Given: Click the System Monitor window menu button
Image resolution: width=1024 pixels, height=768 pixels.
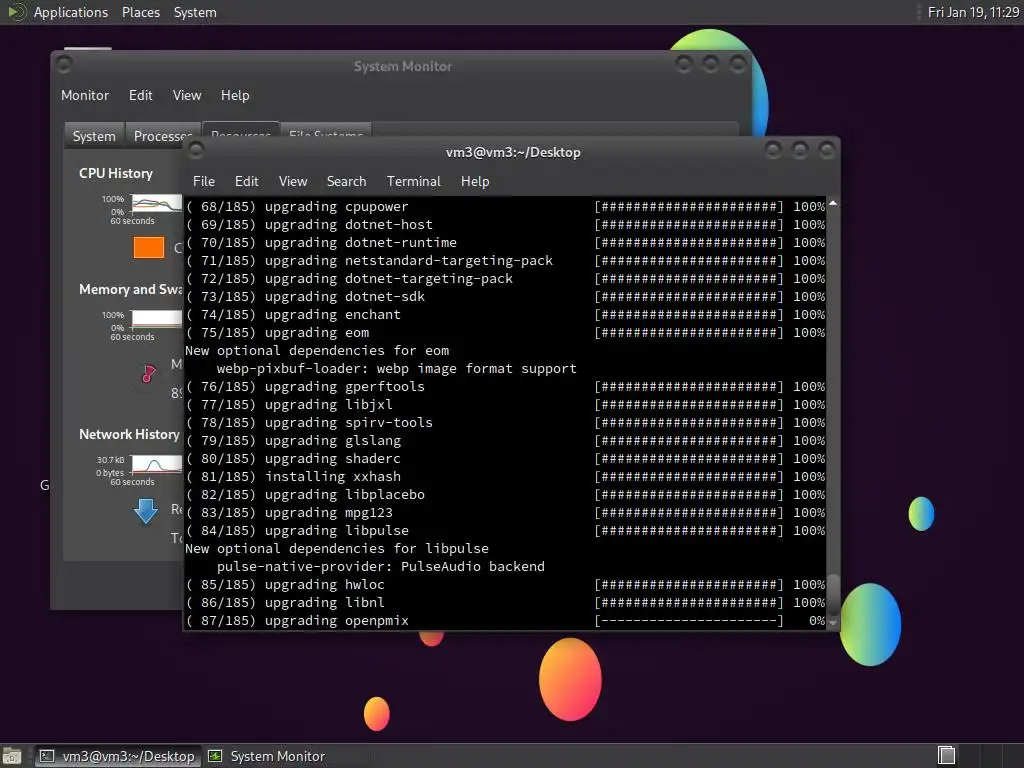Looking at the screenshot, I should point(64,65).
